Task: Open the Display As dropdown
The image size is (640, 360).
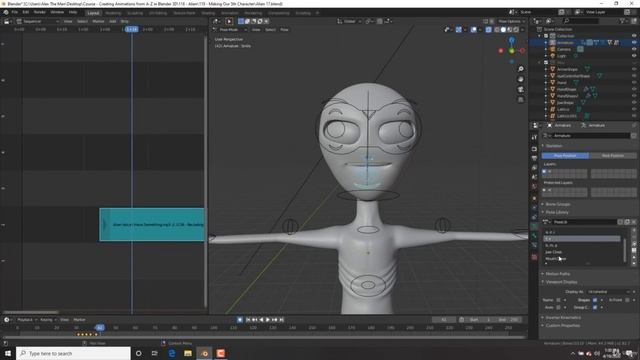Action: coord(609,292)
